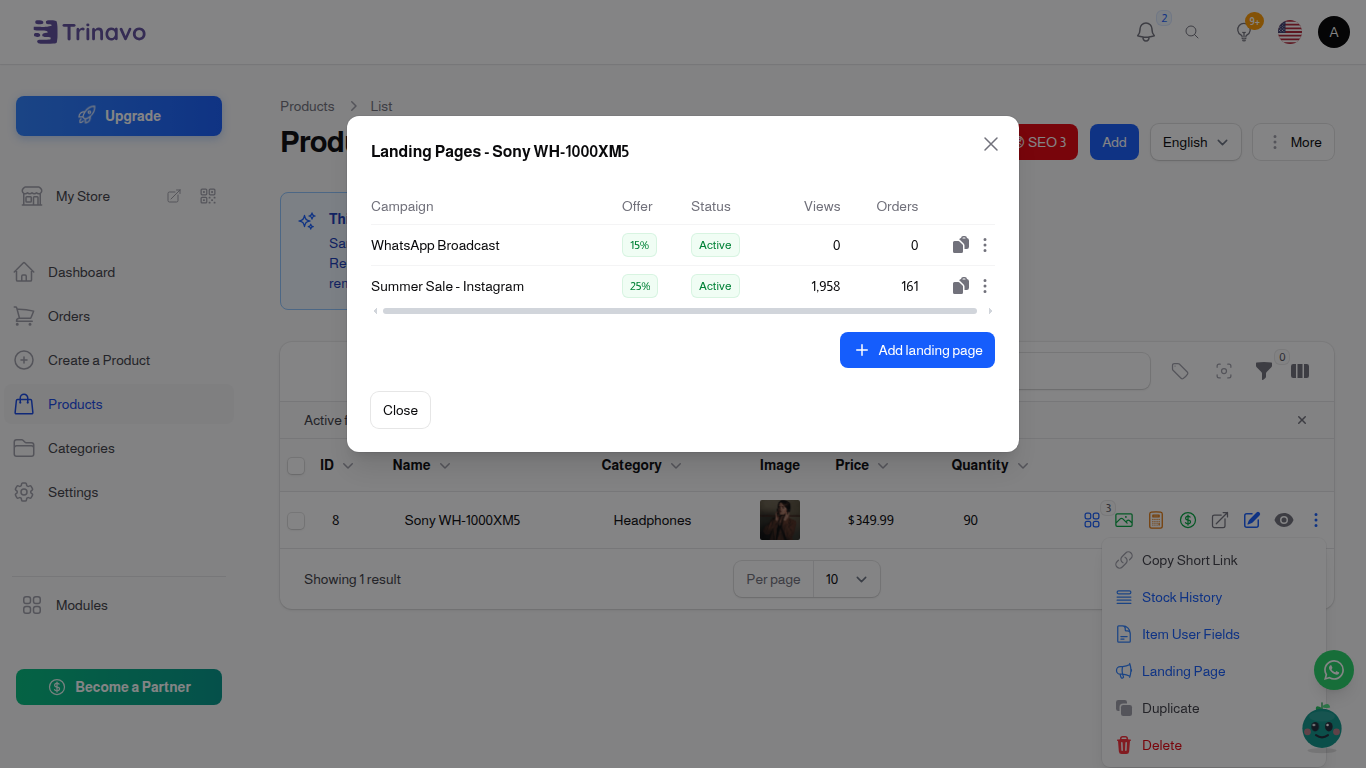Click the Upgrade button

pyautogui.click(x=119, y=116)
